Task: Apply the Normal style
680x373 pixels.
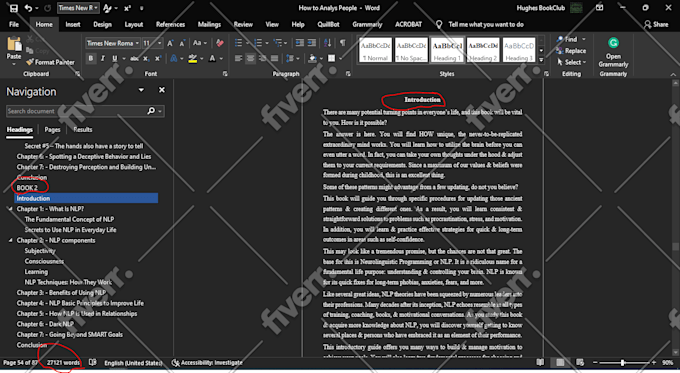Action: (x=376, y=50)
